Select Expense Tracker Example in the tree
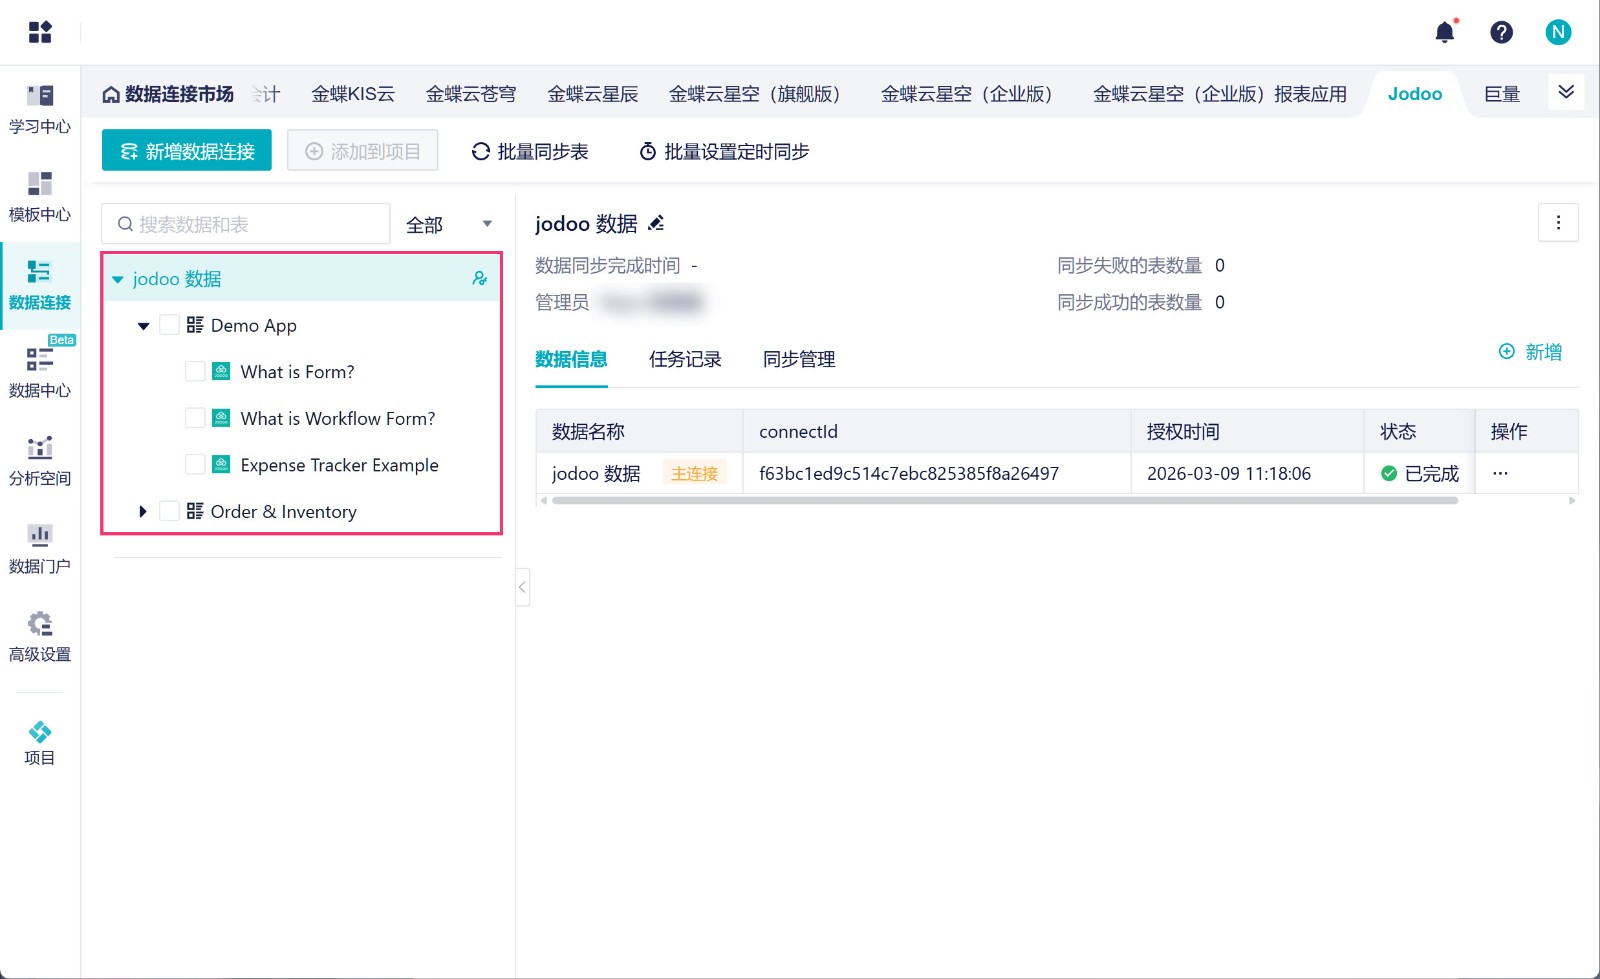1600x979 pixels. [x=340, y=464]
